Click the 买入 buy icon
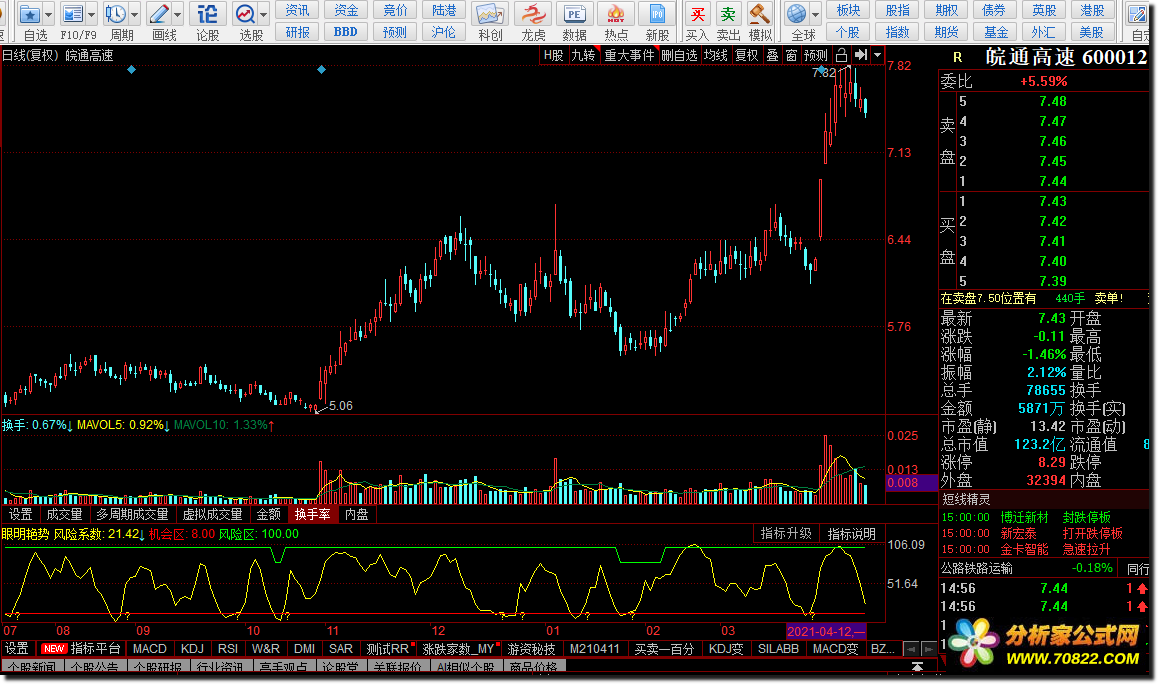The height and width of the screenshot is (684, 1159). 697,14
